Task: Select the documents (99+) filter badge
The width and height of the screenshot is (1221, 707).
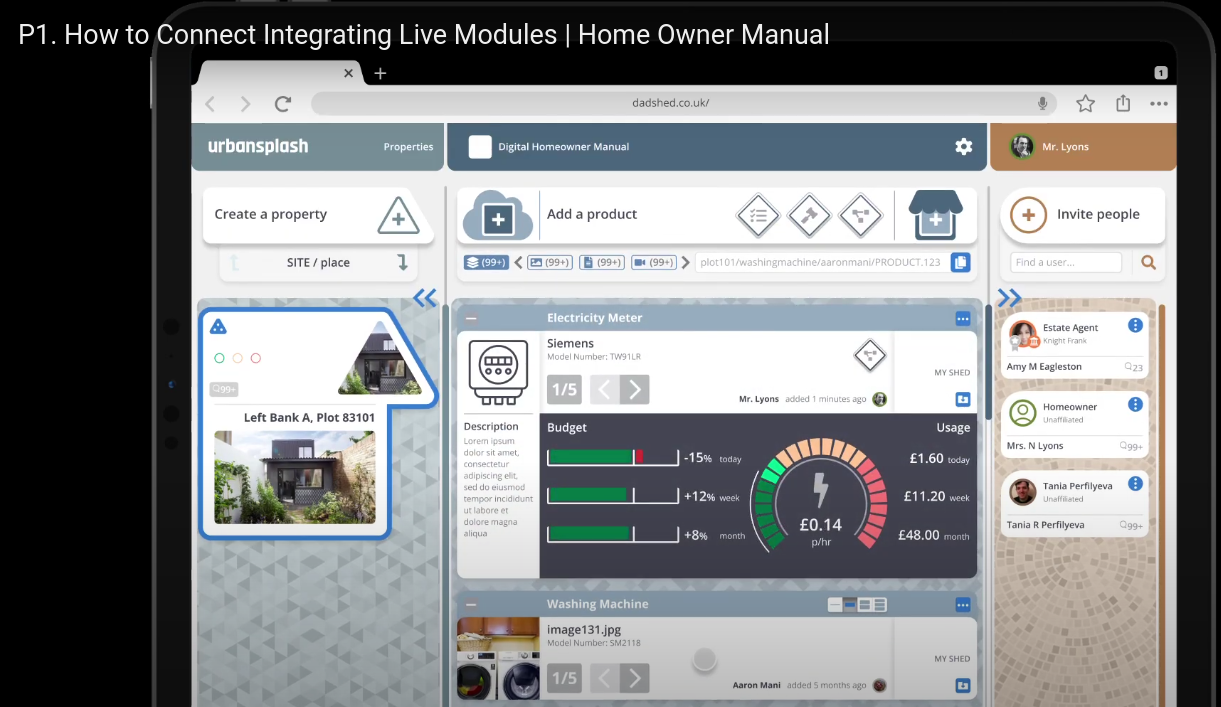Action: (603, 263)
